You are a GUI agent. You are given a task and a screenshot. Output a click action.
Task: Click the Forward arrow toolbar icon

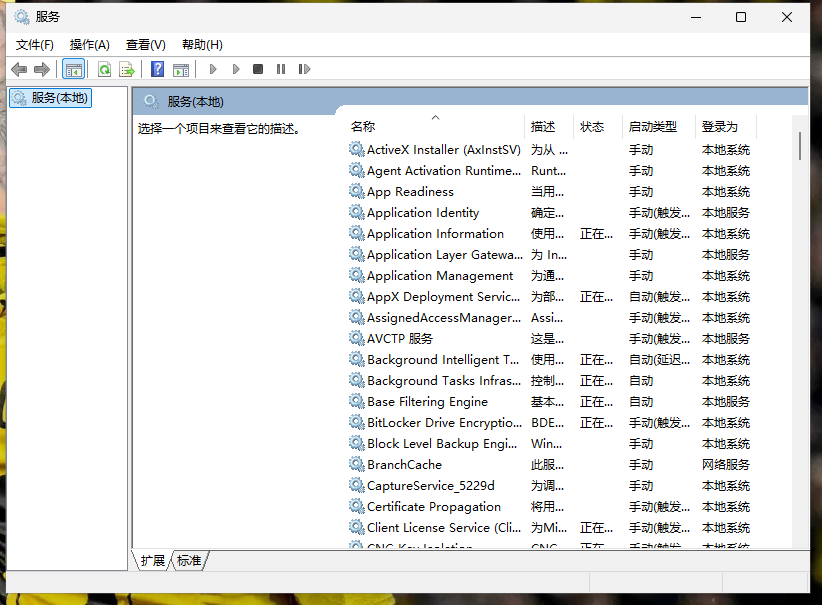(41, 69)
